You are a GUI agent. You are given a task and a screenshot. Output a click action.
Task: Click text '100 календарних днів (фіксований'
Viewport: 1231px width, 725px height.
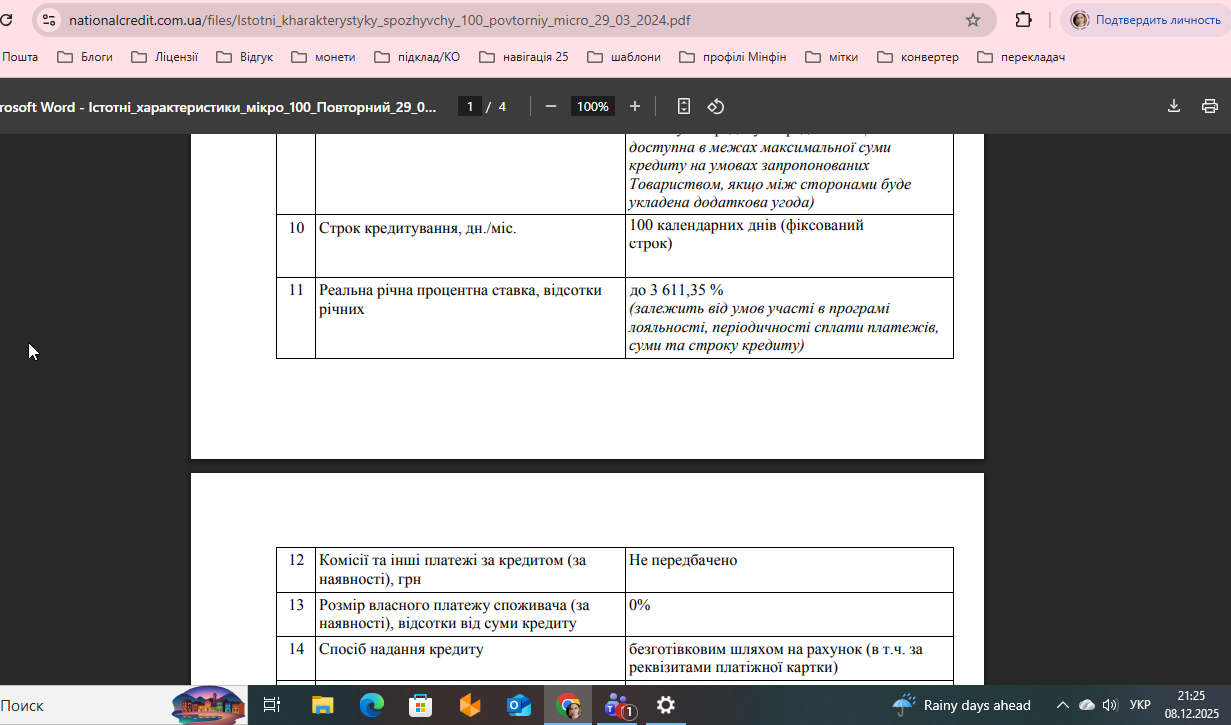747,226
